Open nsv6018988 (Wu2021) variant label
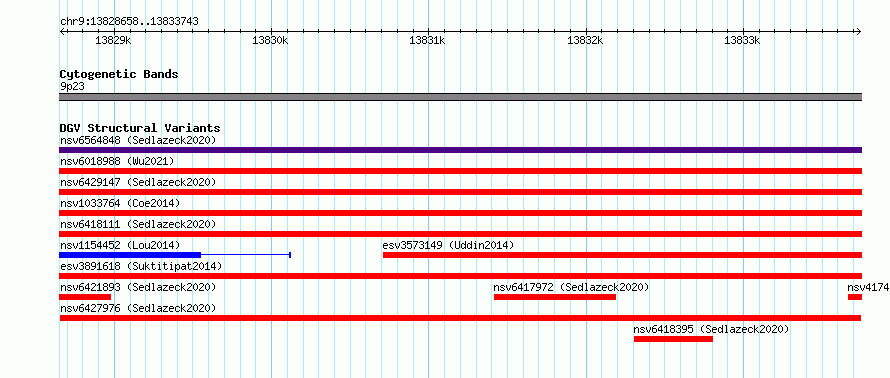The width and height of the screenshot is (890, 378). 117,161
